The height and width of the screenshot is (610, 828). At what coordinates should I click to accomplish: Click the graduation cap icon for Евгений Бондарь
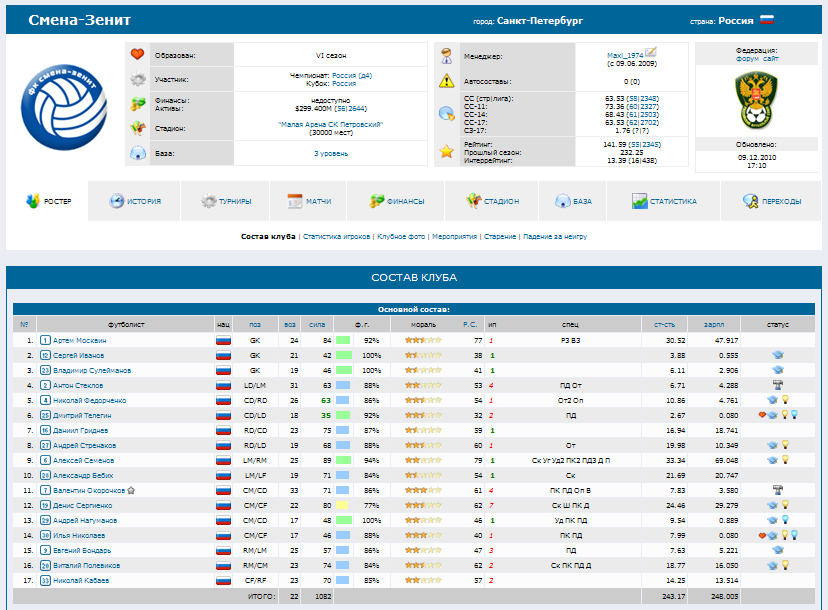[777, 550]
